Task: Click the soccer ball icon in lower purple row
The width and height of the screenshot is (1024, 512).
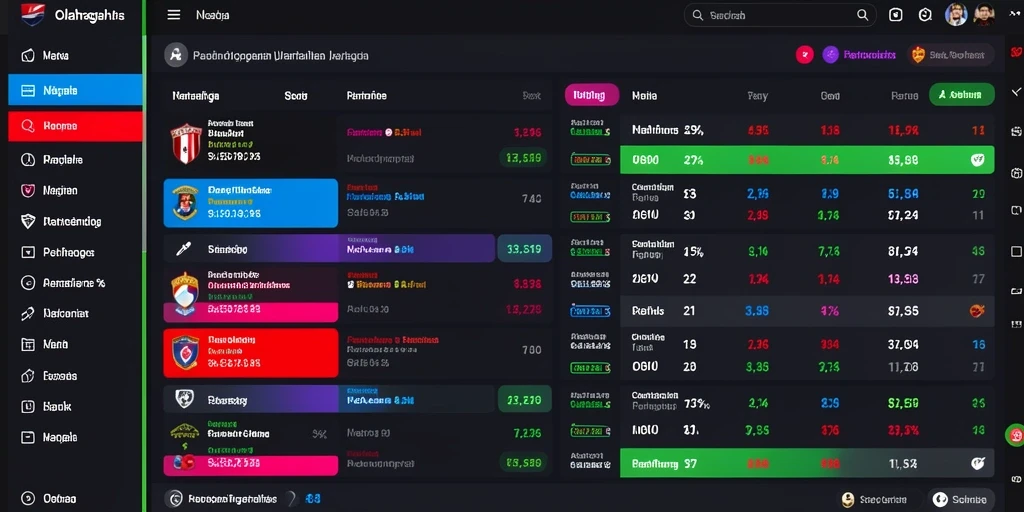Action: point(185,398)
